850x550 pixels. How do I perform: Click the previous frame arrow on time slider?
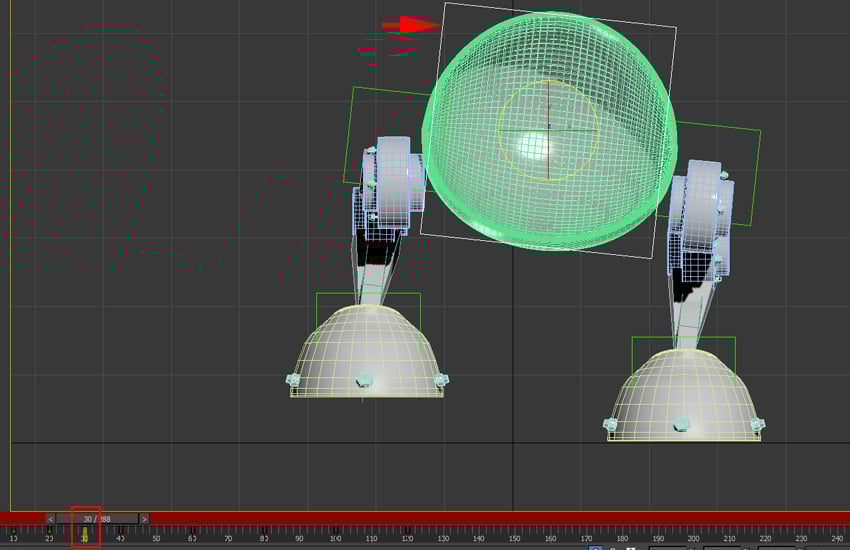pos(50,519)
